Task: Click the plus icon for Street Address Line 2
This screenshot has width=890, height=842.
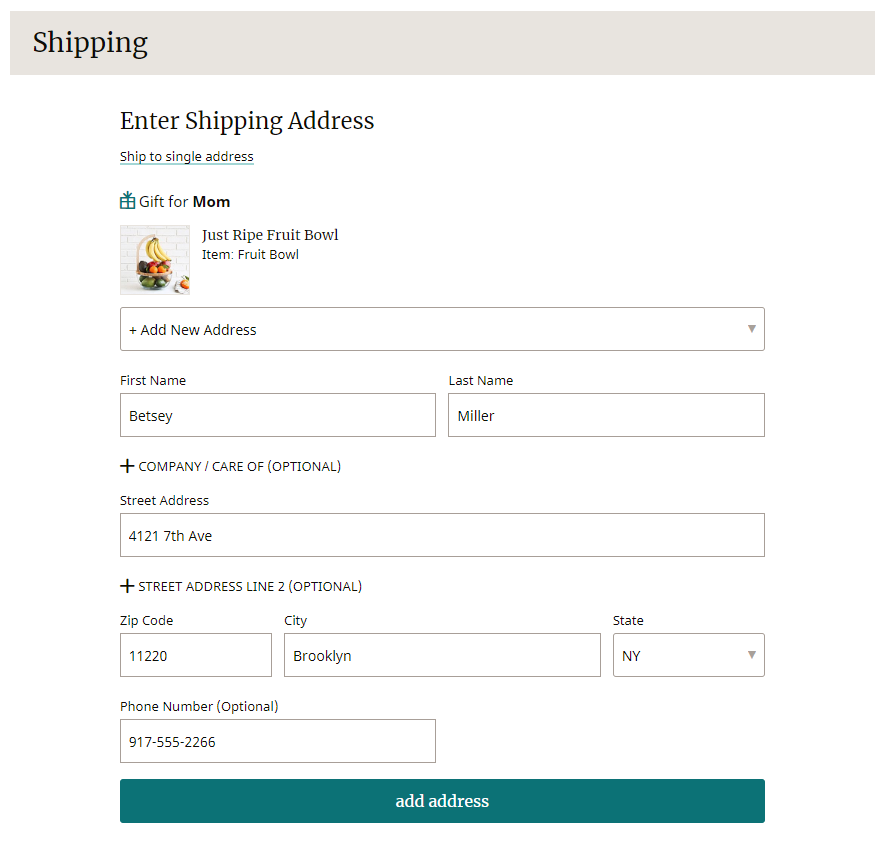Action: [127, 586]
